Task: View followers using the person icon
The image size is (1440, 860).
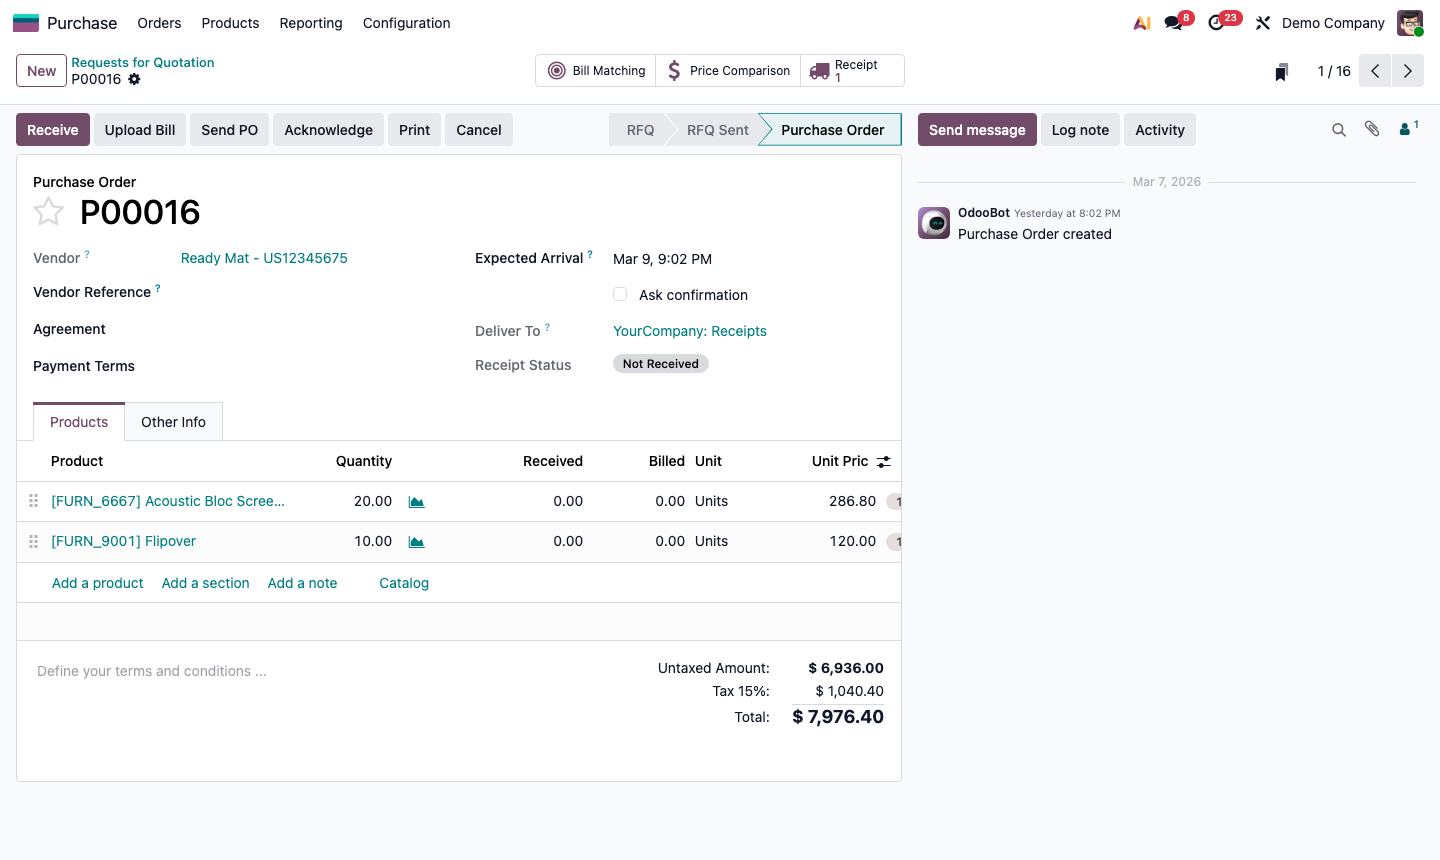Action: 1404,129
